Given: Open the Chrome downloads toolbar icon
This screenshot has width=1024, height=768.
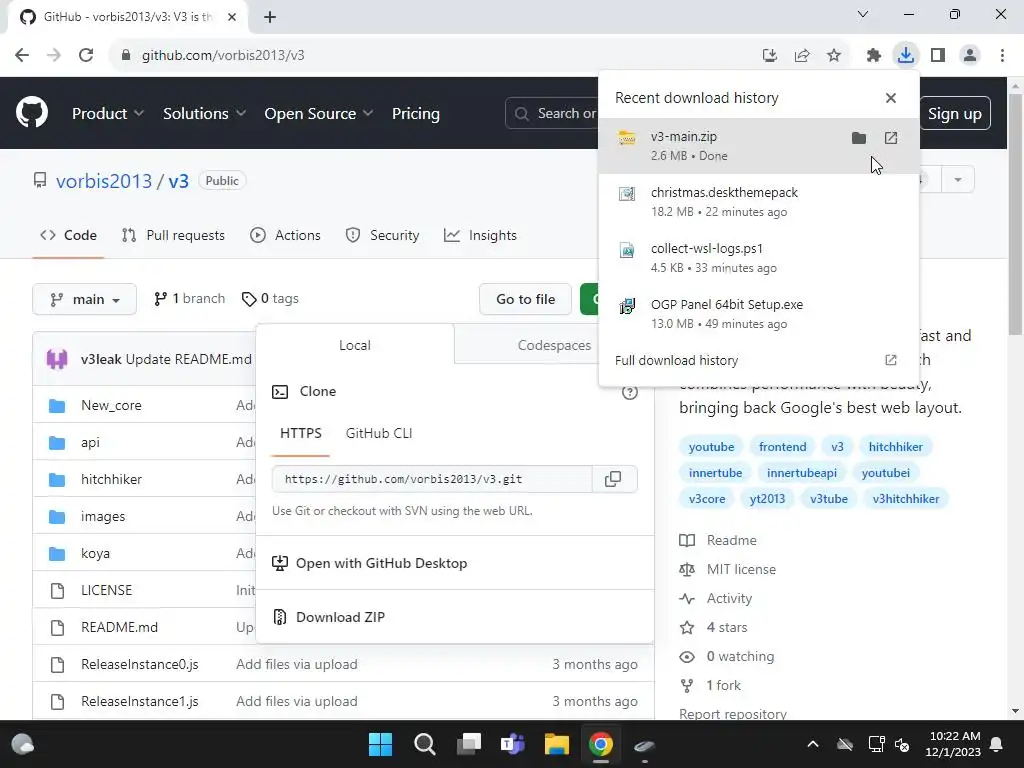Looking at the screenshot, I should [905, 55].
